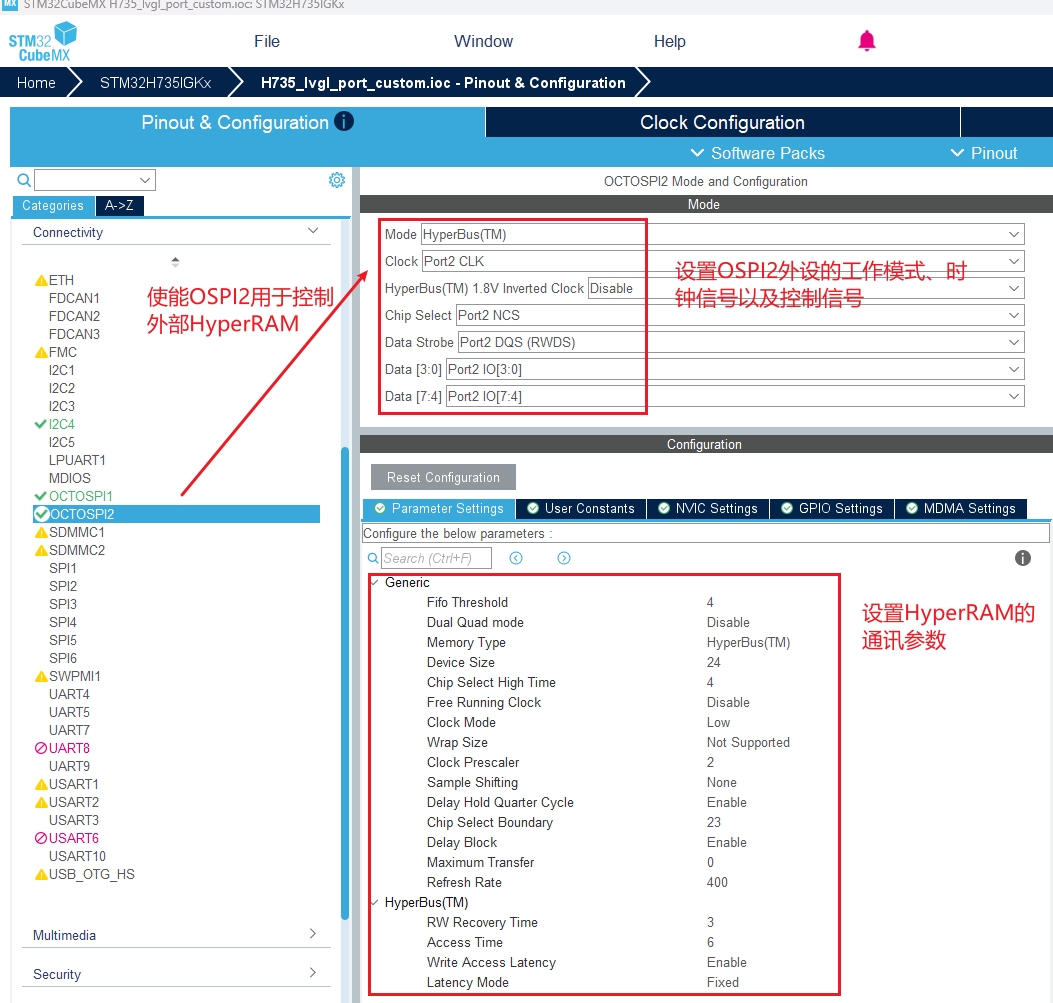This screenshot has height=1003, width=1053.
Task: Select the FDCAN2 peripheral
Action: click(74, 316)
